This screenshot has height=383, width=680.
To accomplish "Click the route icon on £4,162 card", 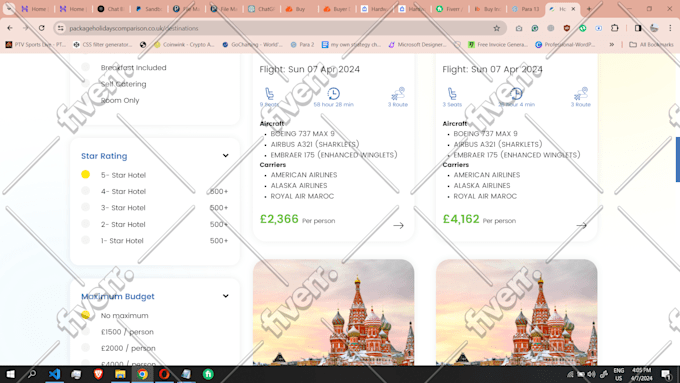I will tap(580, 94).
